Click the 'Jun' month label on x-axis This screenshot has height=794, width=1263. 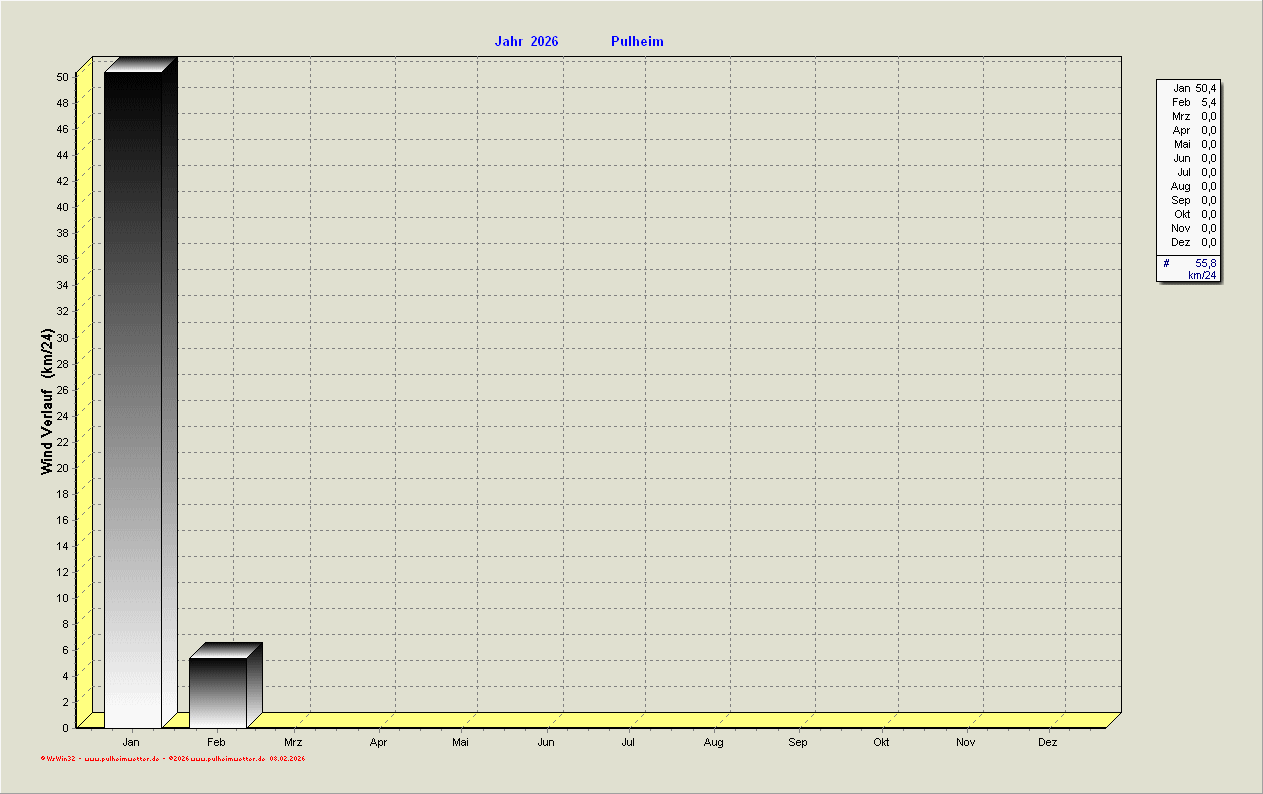click(546, 743)
